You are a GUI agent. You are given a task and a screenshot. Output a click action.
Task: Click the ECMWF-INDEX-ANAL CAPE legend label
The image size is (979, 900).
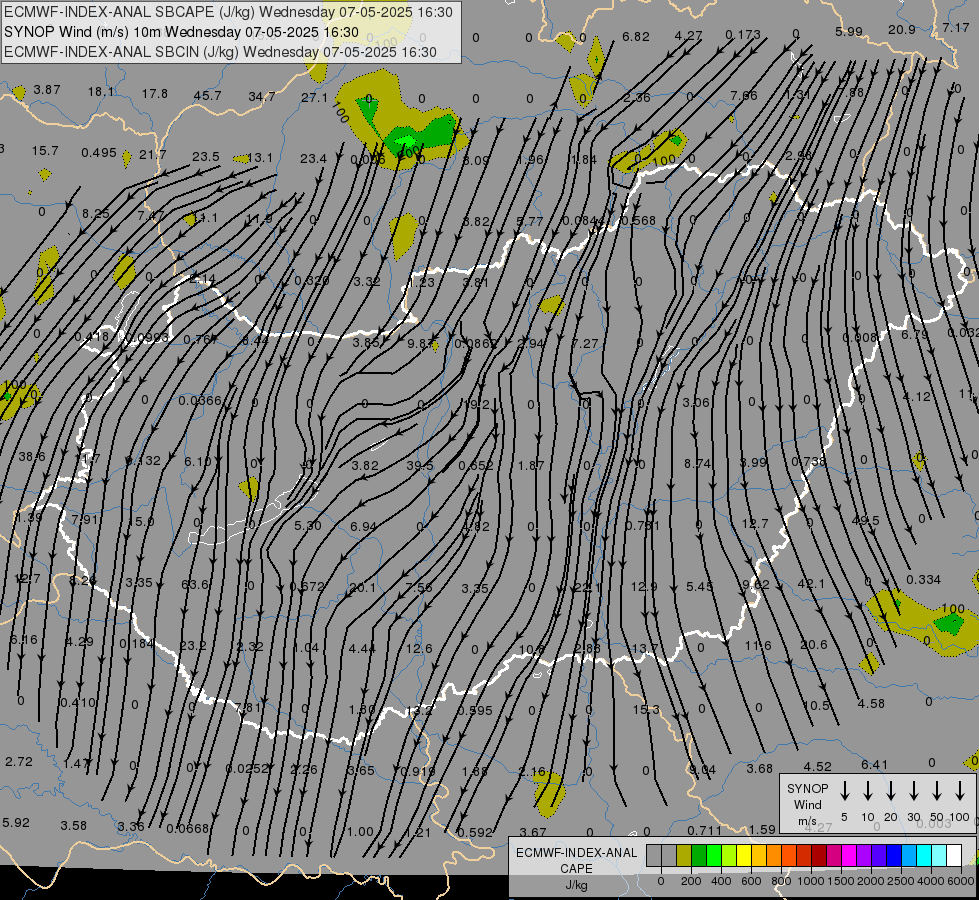(576, 868)
